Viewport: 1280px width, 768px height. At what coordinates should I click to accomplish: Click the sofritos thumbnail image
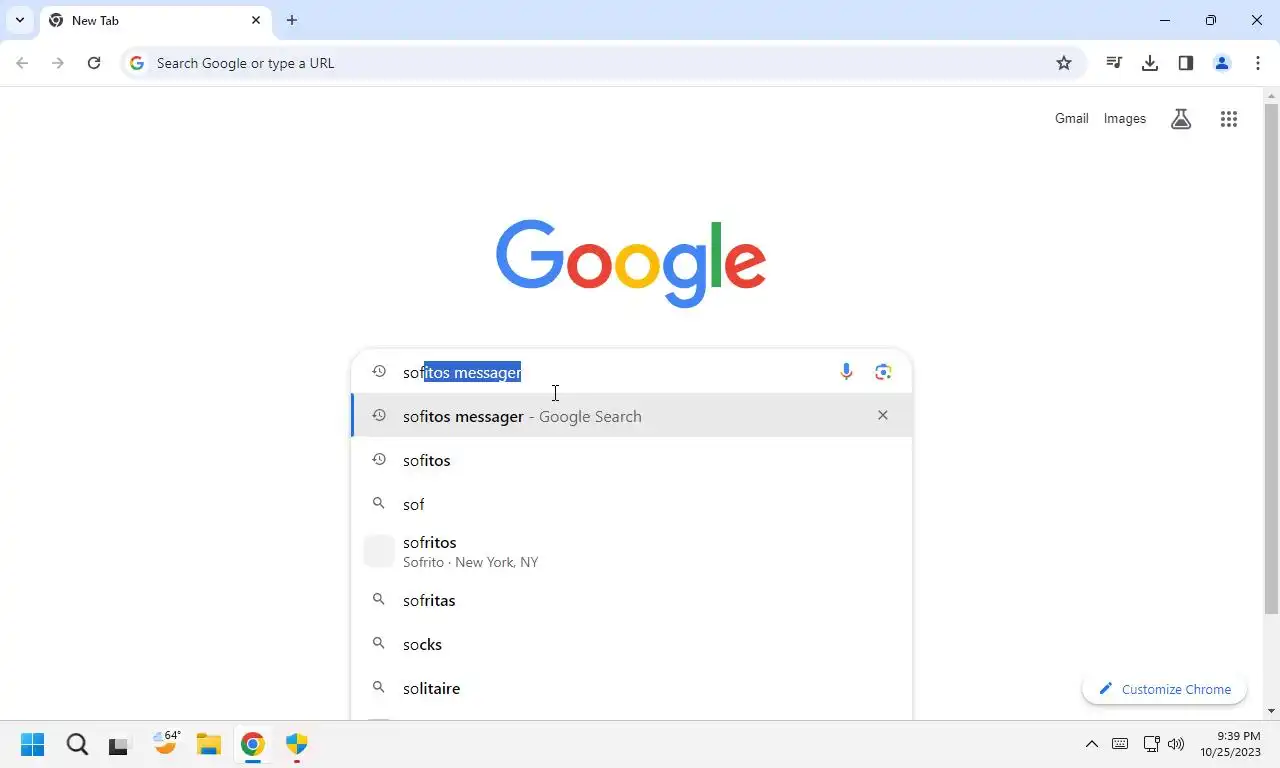[379, 551]
